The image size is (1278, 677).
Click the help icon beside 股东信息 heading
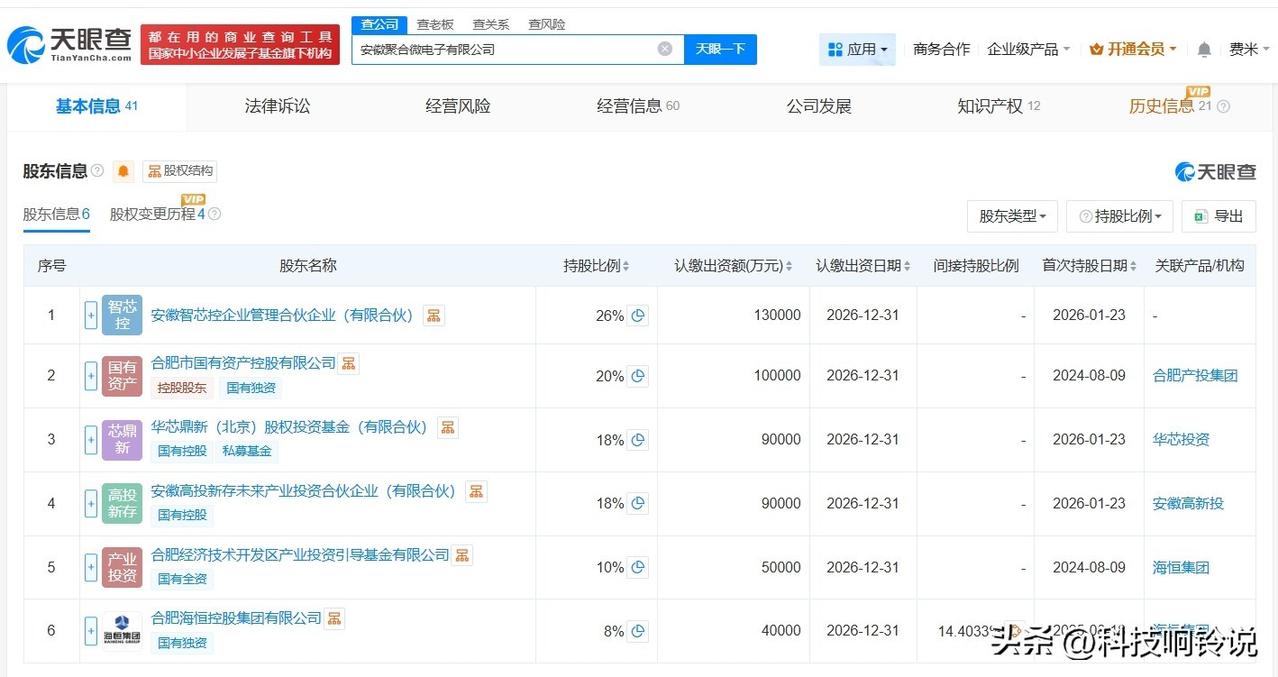pyautogui.click(x=97, y=171)
